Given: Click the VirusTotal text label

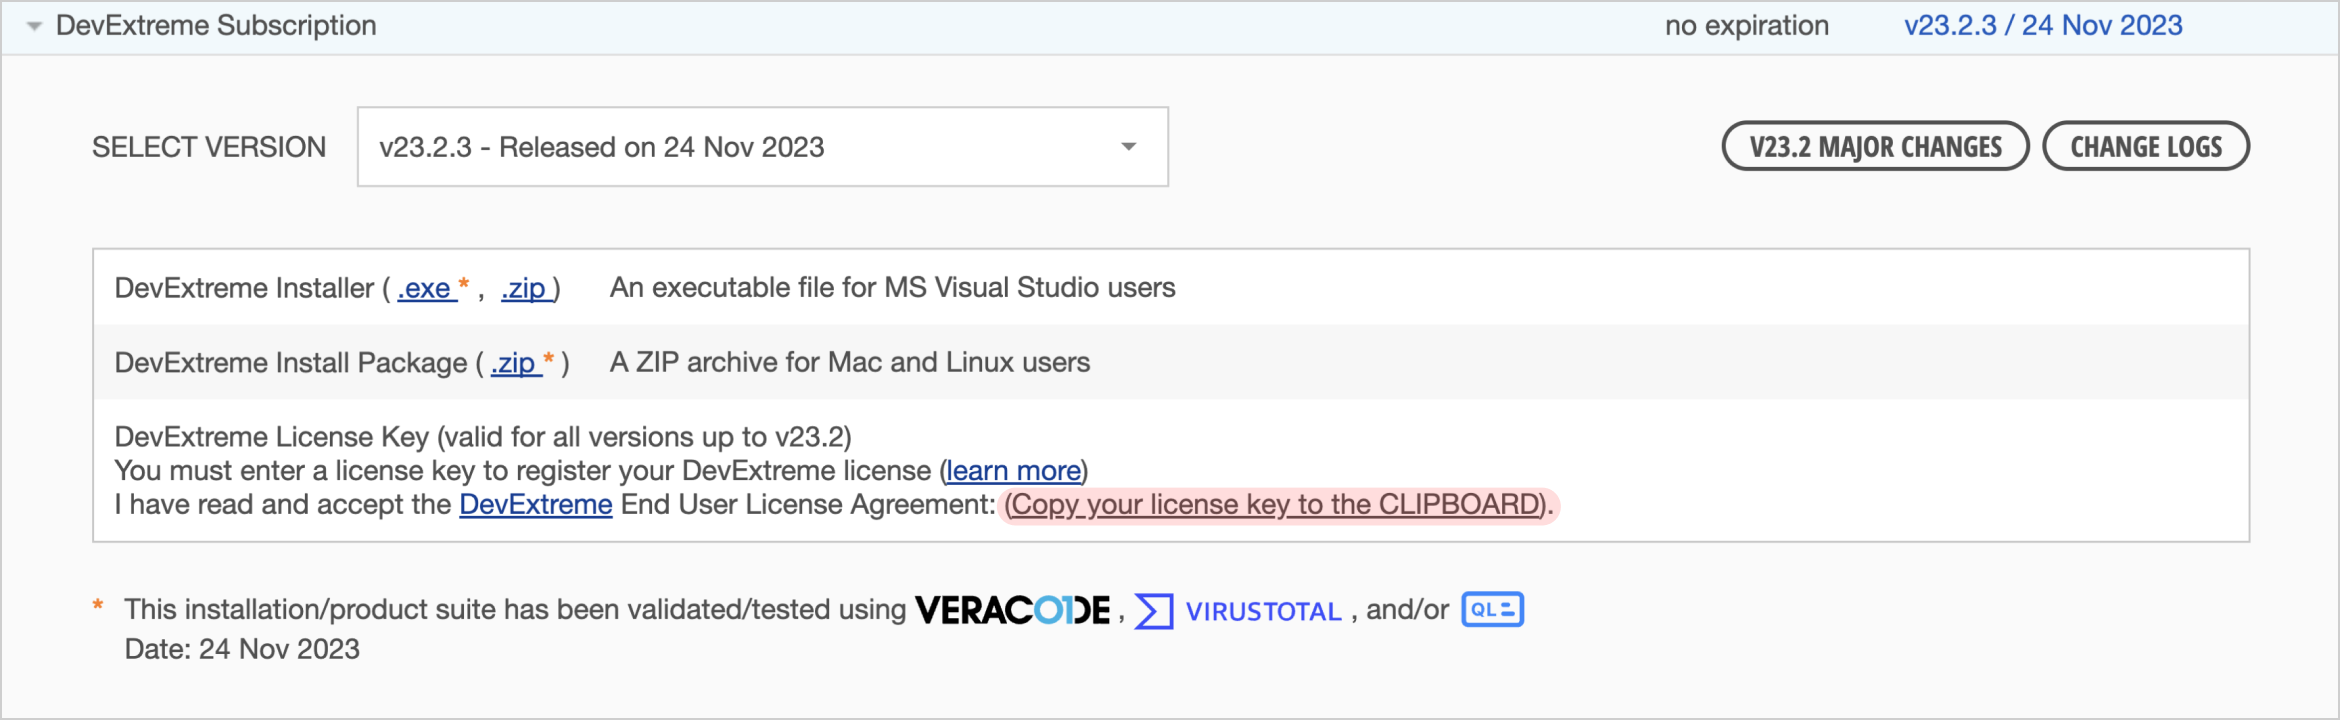Looking at the screenshot, I should click(1263, 612).
